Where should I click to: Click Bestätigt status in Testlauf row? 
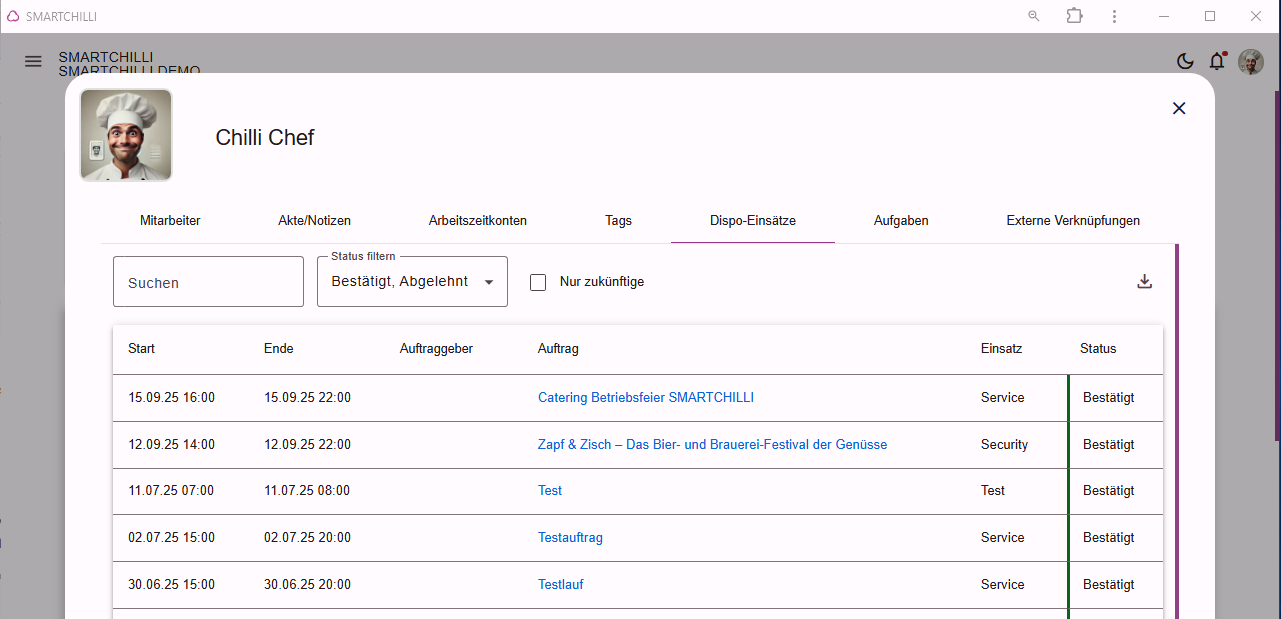pos(1108,584)
